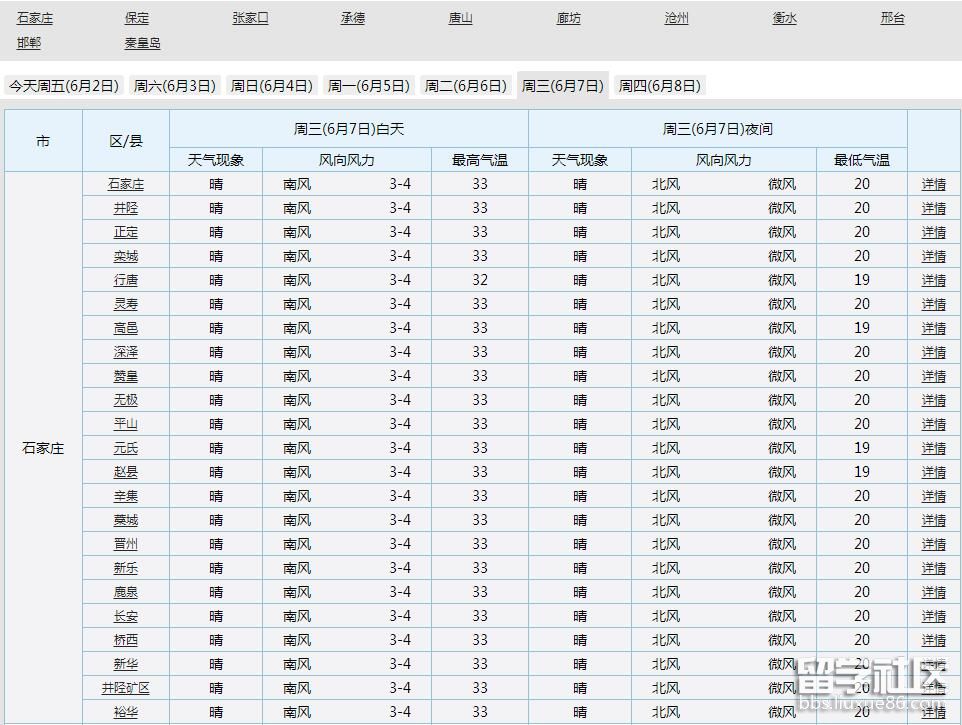Open the 衡水 city weather page
Screen dimensions: 962x725
point(784,17)
